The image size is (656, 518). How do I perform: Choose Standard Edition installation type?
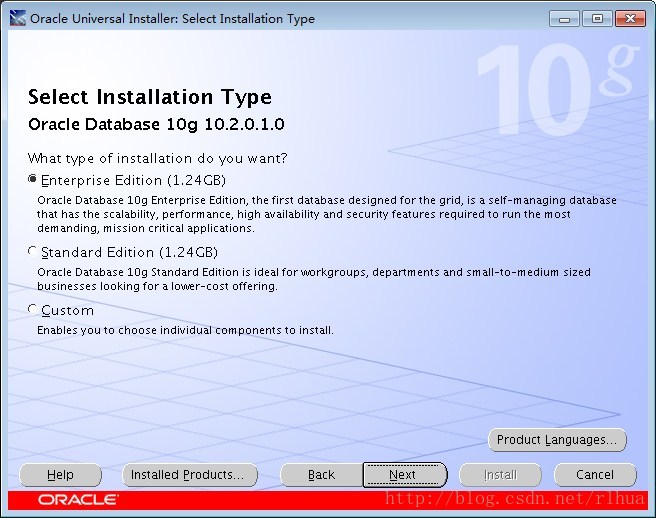[32, 251]
